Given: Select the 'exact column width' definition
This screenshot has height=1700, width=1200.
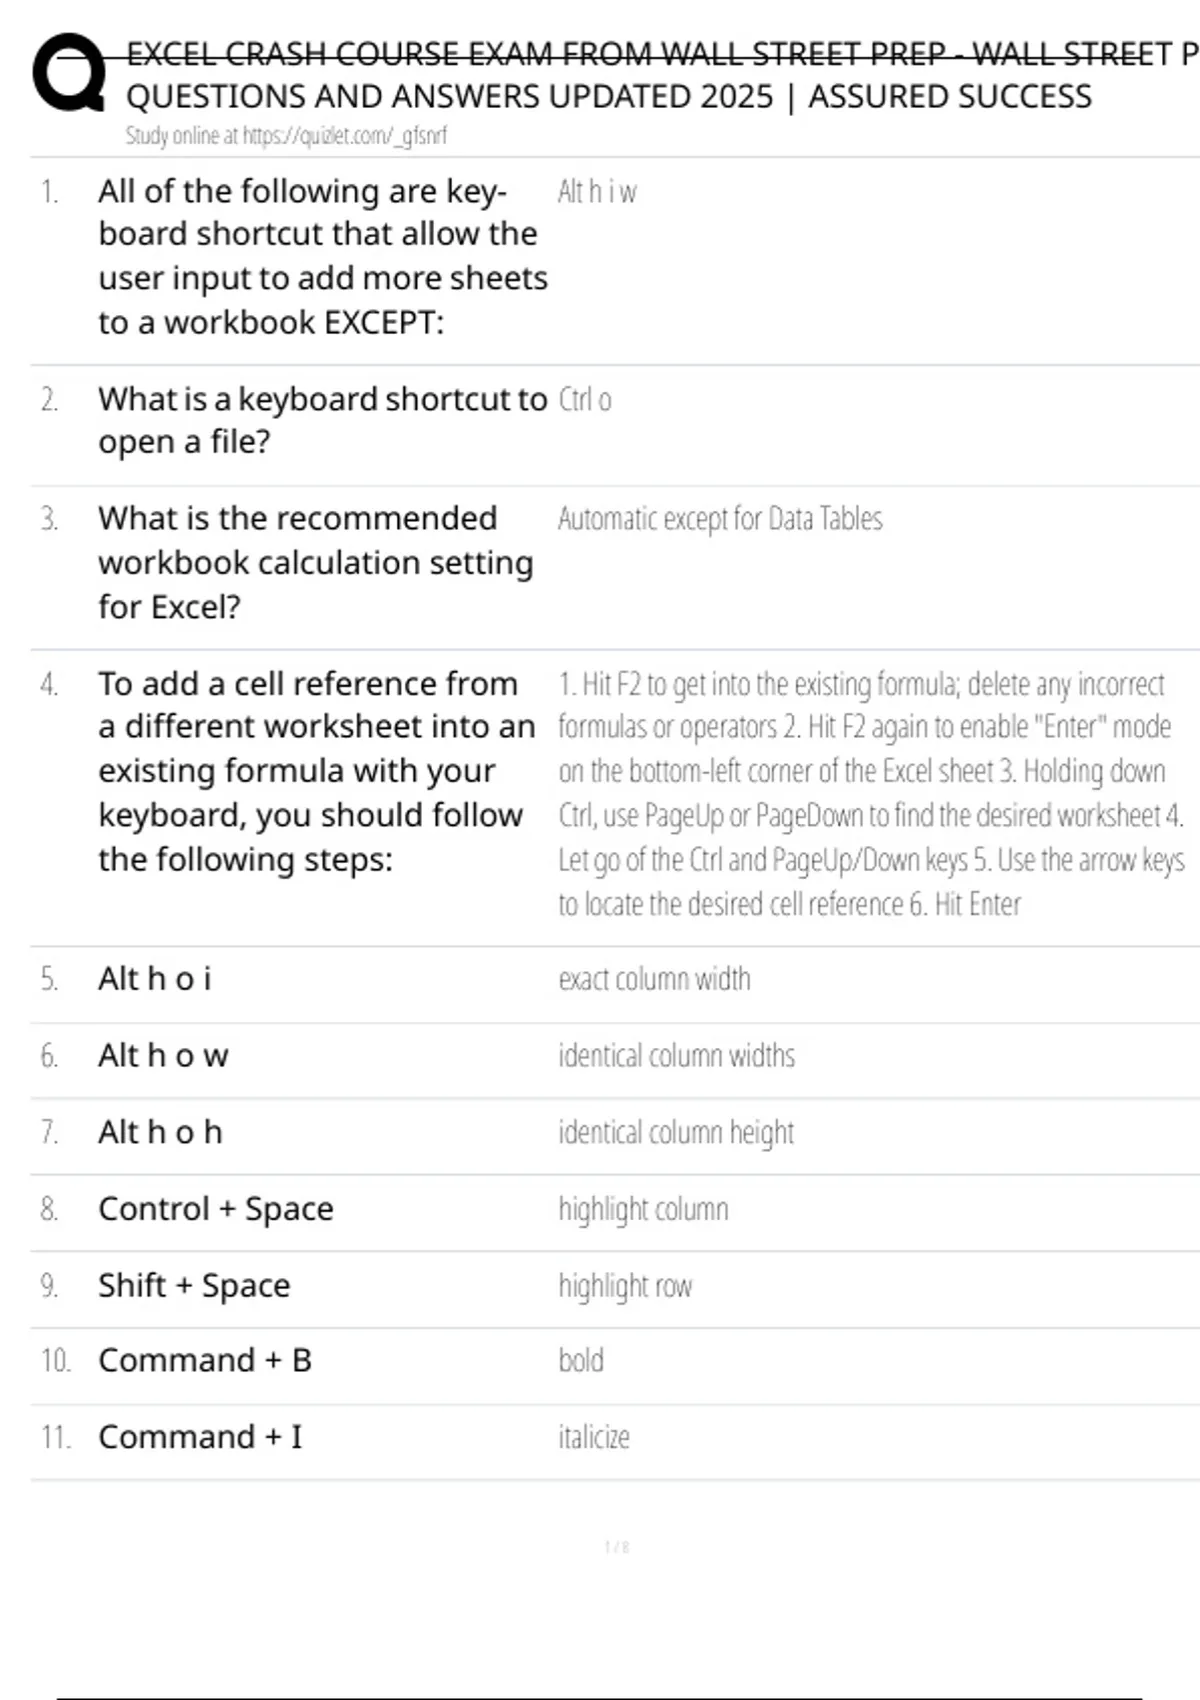Looking at the screenshot, I should (654, 979).
